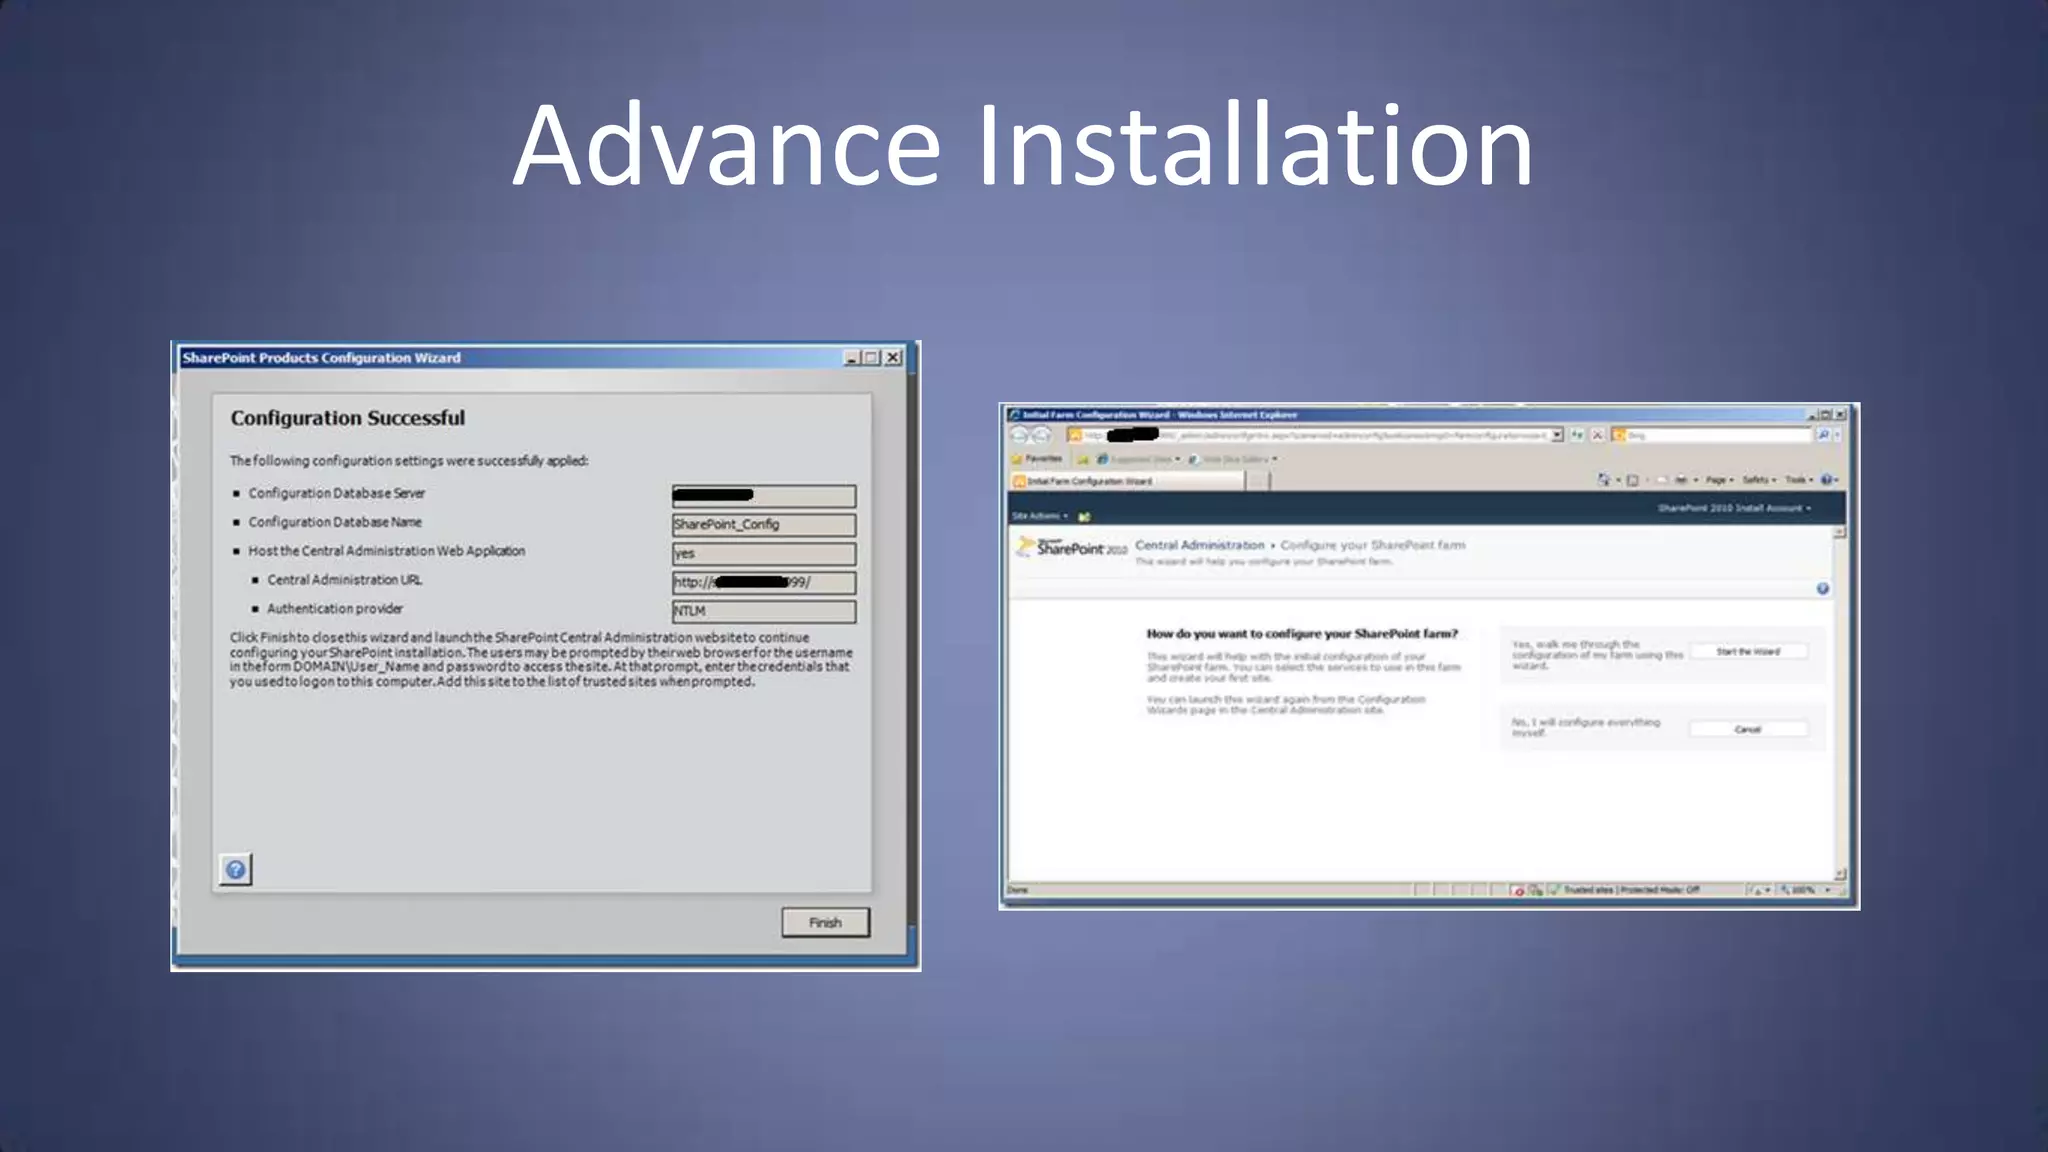
Task: Click the Home icon in IE command bar
Action: [1605, 480]
